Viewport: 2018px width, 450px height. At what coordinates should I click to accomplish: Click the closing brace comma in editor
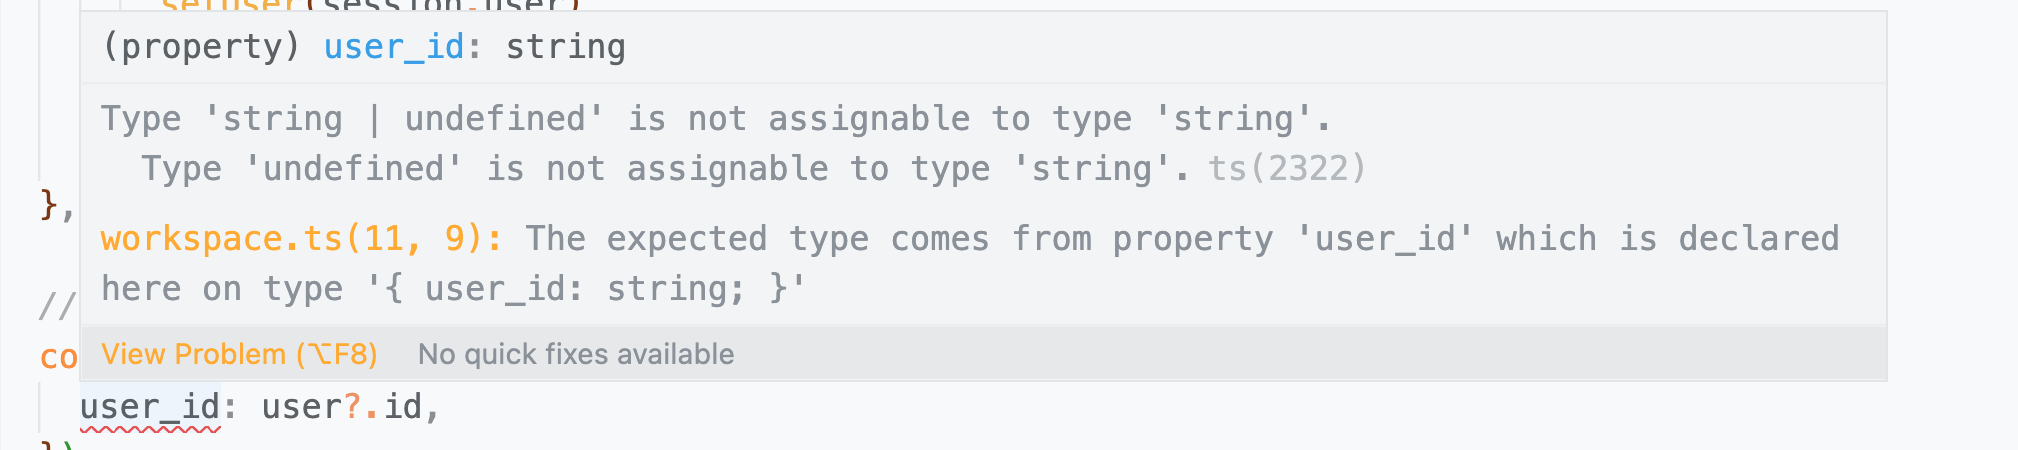57,204
